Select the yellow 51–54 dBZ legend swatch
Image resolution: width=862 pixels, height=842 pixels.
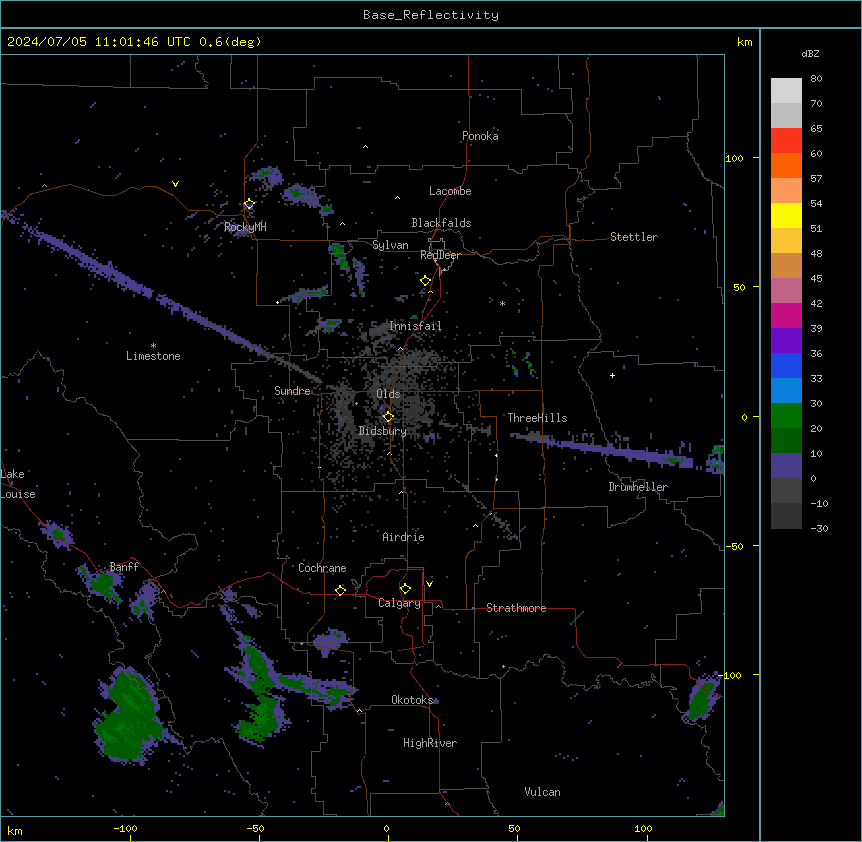(786, 215)
